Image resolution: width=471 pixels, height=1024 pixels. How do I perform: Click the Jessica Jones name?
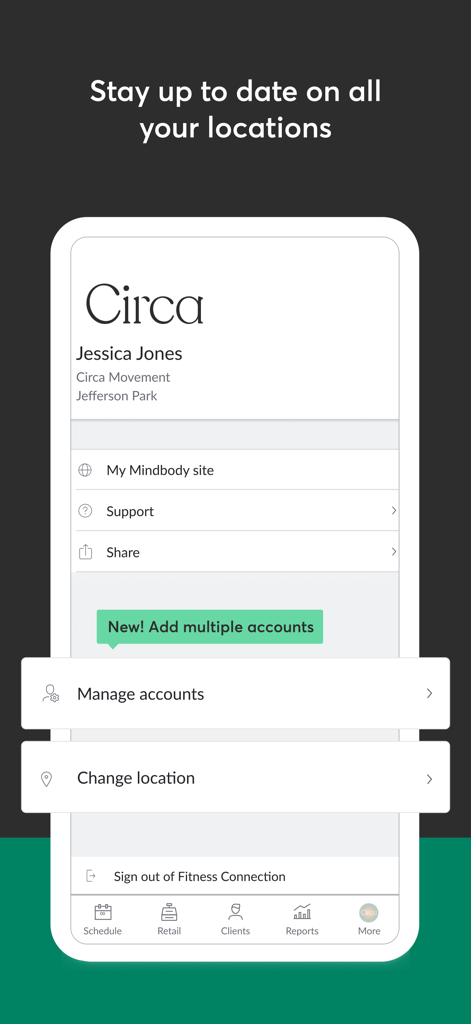tap(129, 353)
